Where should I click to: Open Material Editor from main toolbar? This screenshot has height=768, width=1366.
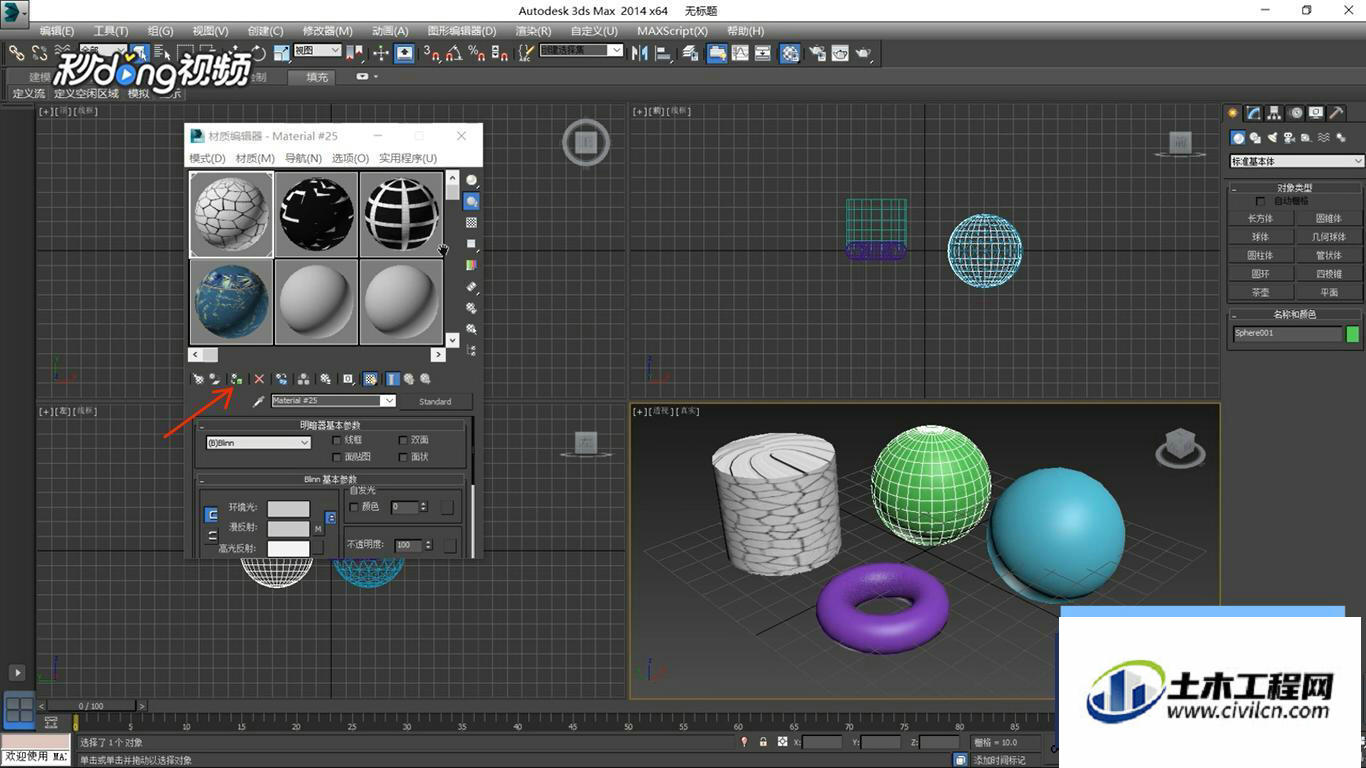(790, 53)
